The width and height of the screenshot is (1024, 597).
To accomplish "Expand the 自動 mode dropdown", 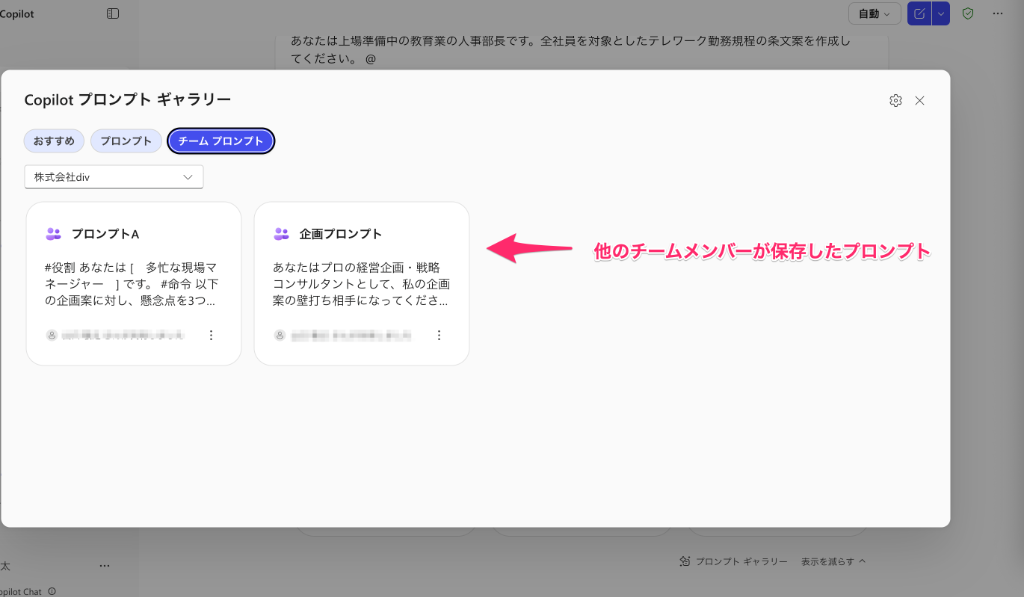I will [874, 14].
